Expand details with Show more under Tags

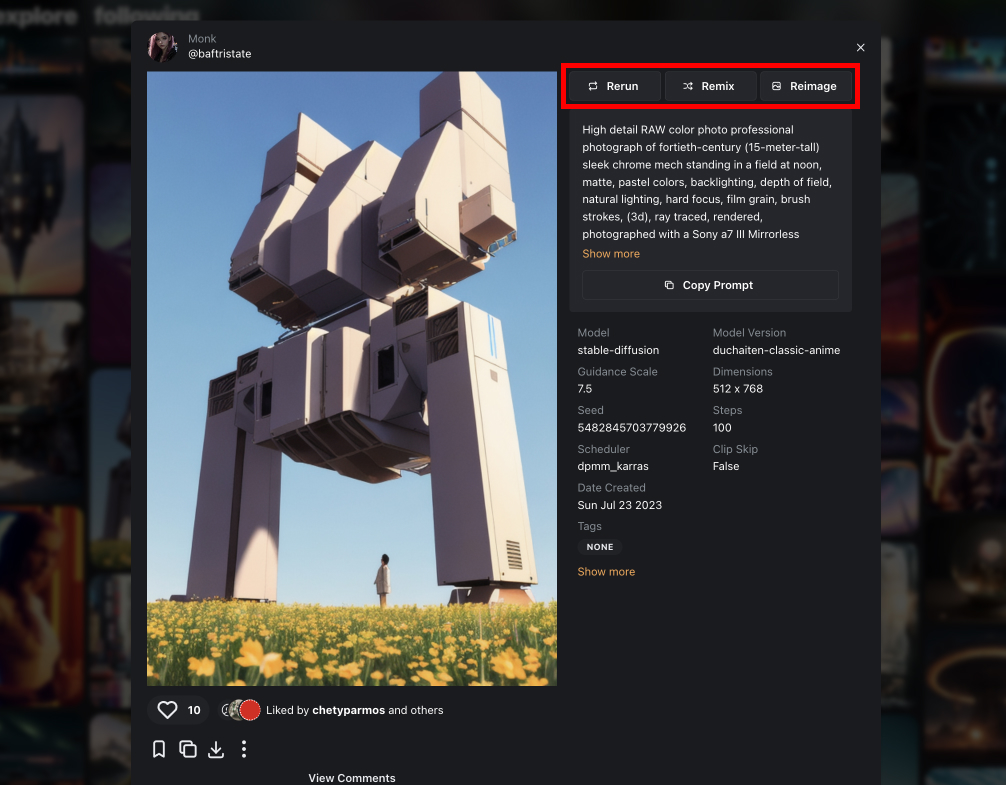(606, 572)
